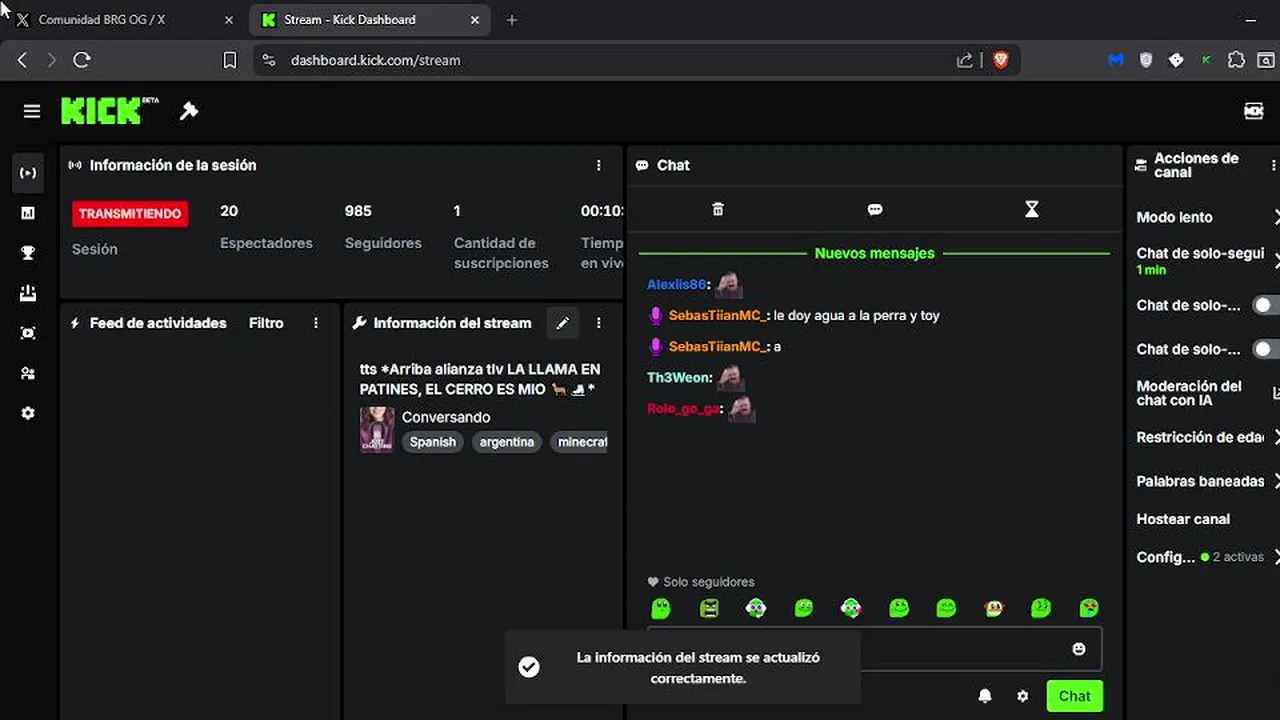Insert the angry green square emote
The height and width of the screenshot is (720, 1280).
click(x=709, y=608)
